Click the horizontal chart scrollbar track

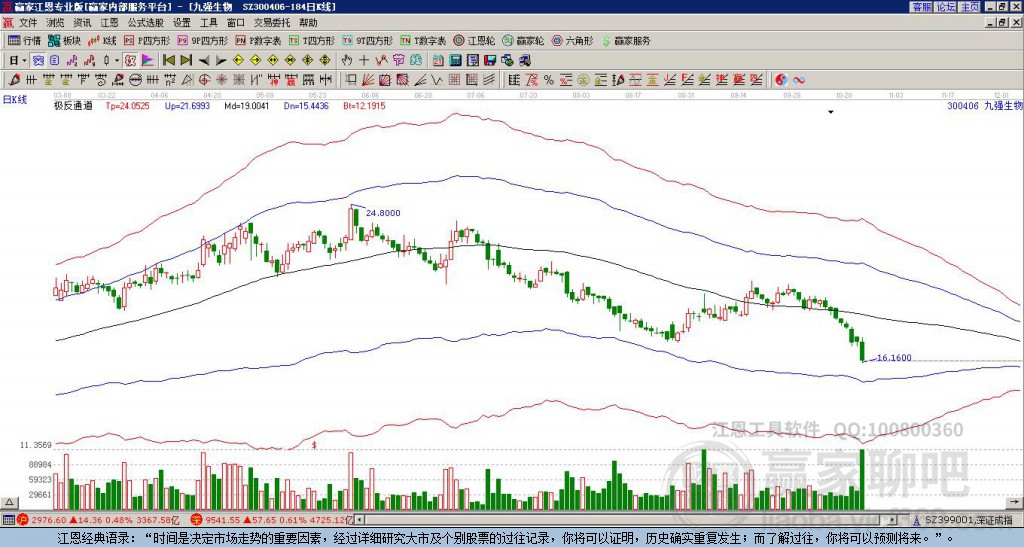627,520
